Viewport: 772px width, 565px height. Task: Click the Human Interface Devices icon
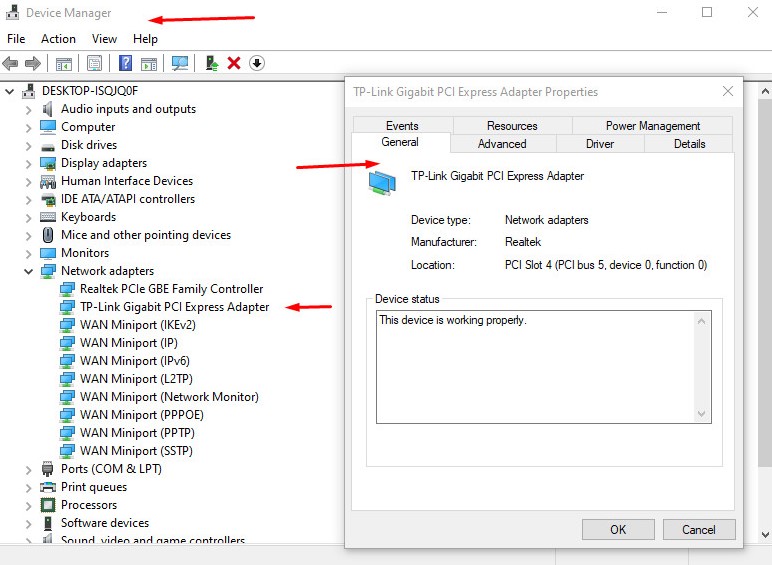[x=48, y=182]
